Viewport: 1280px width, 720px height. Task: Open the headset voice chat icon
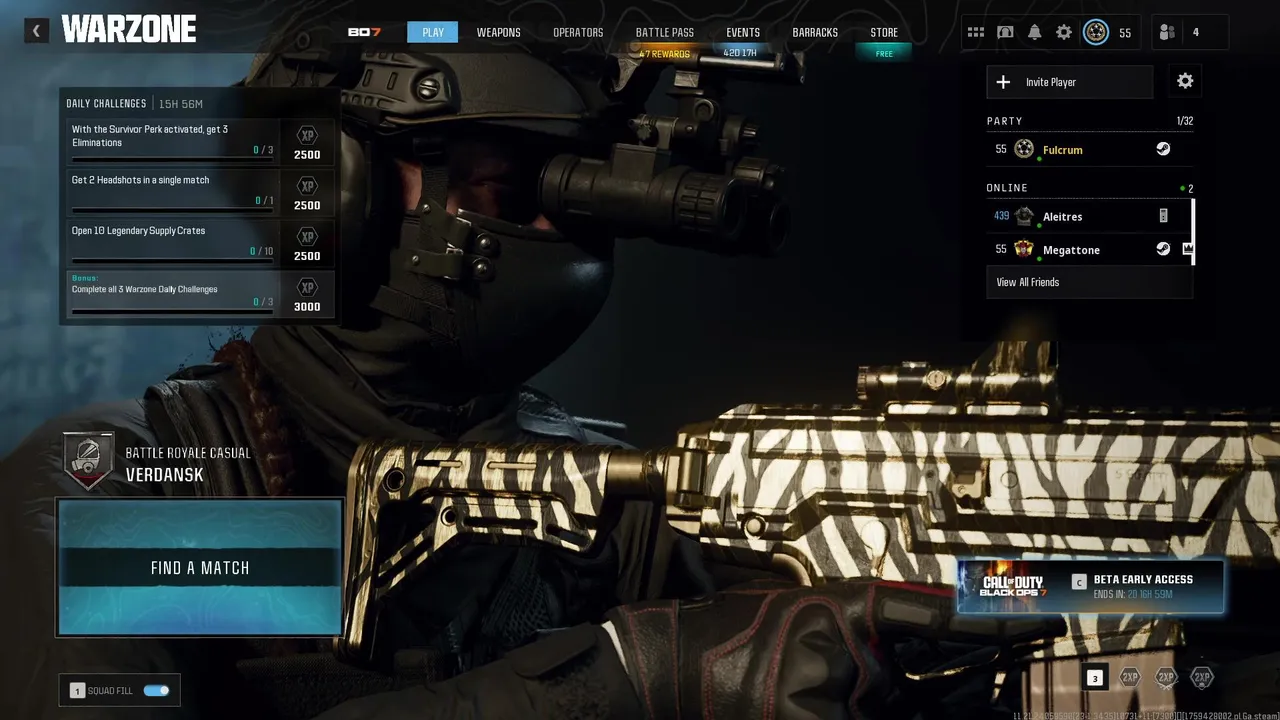click(1005, 32)
